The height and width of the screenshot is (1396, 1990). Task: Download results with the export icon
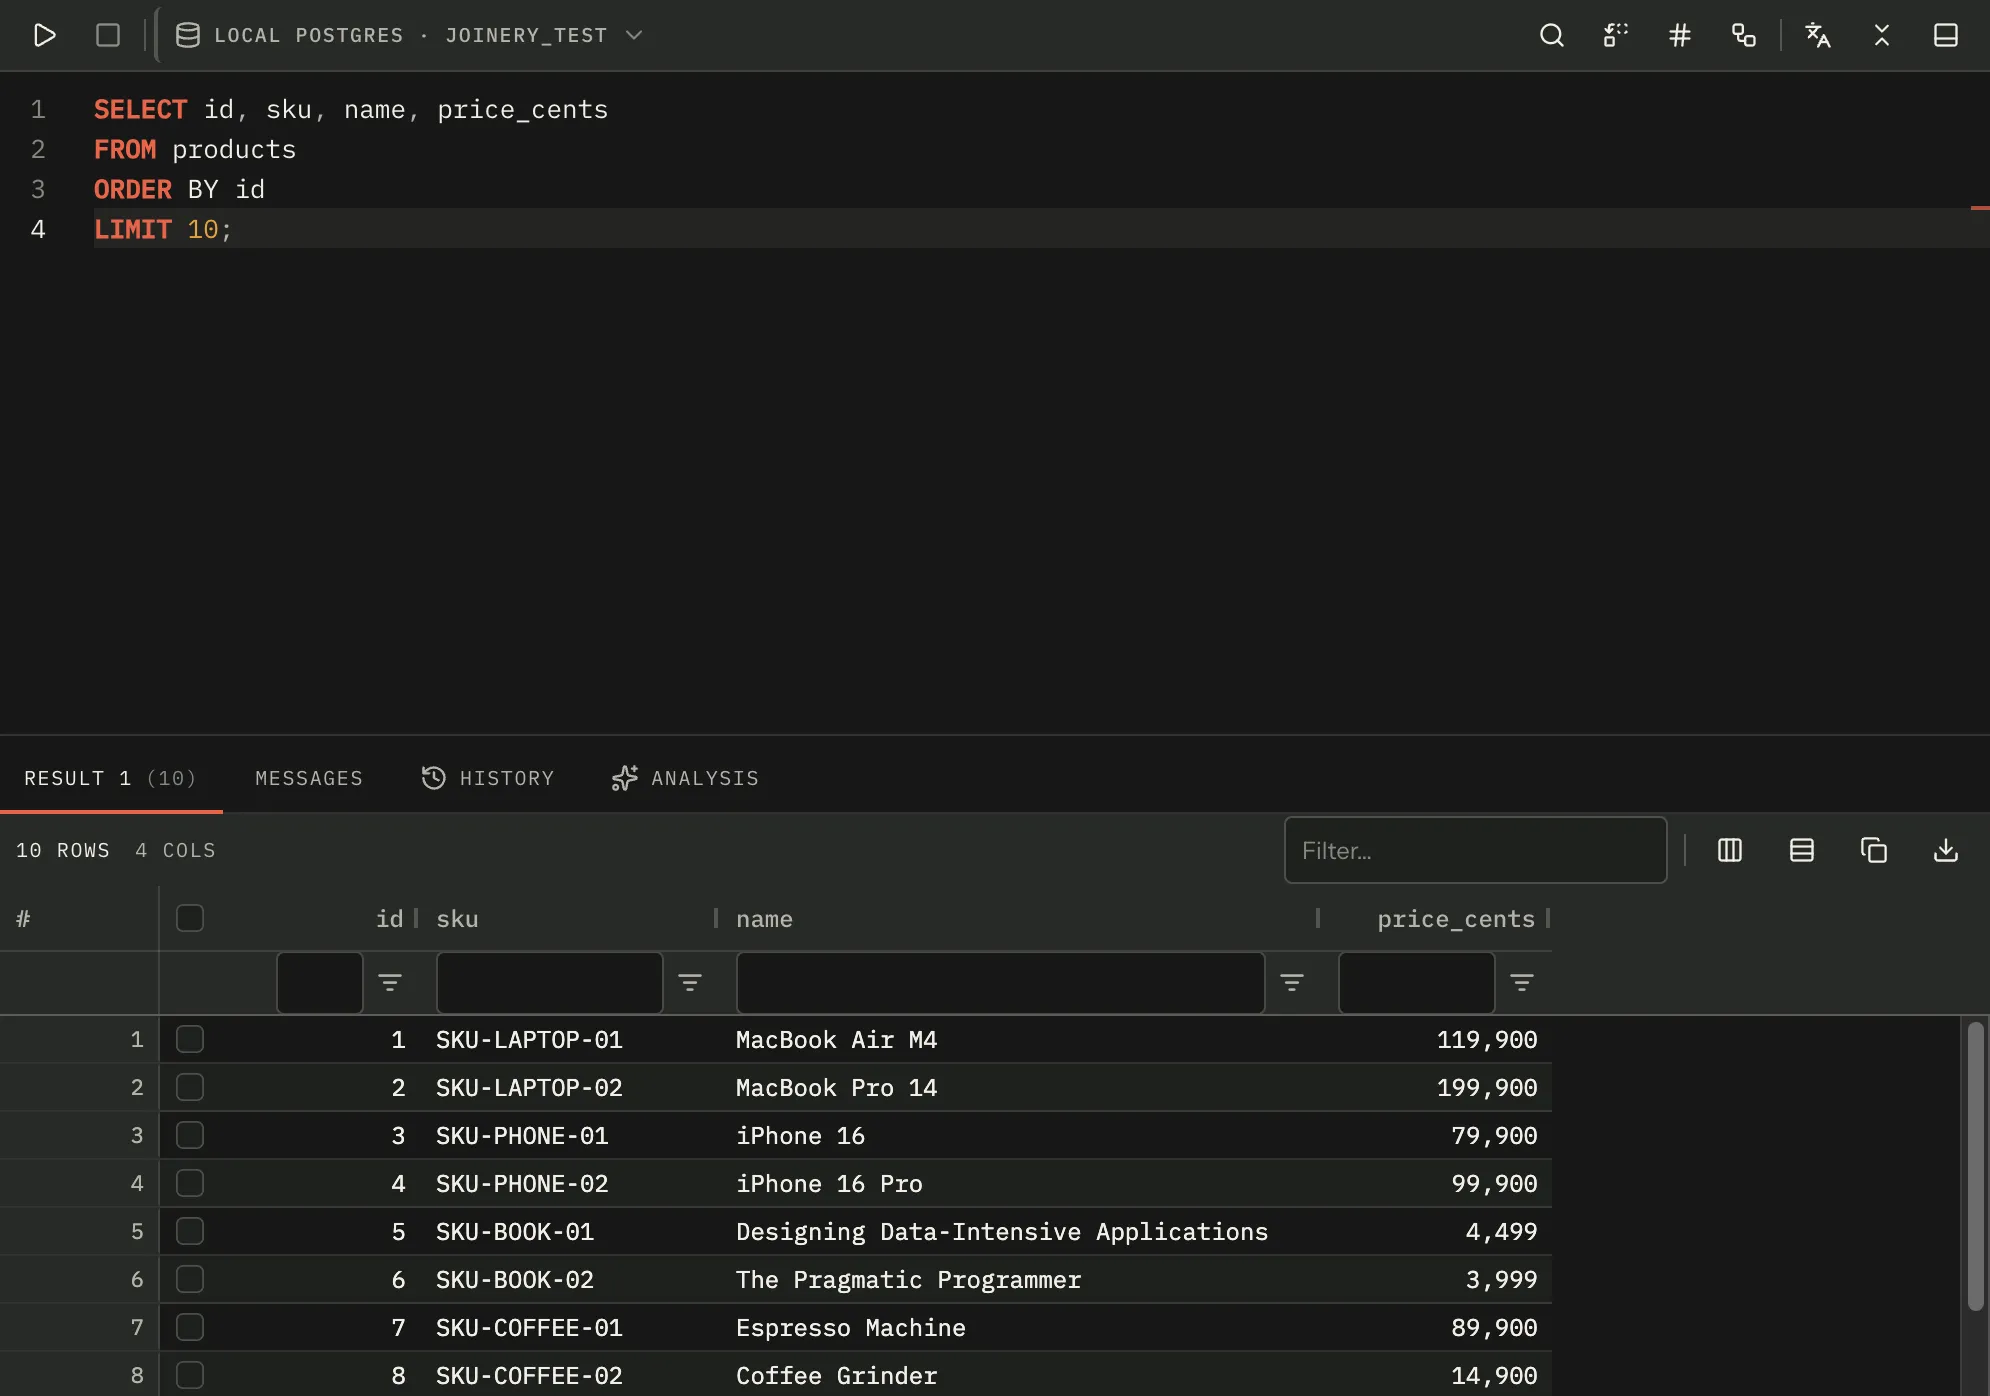point(1945,850)
